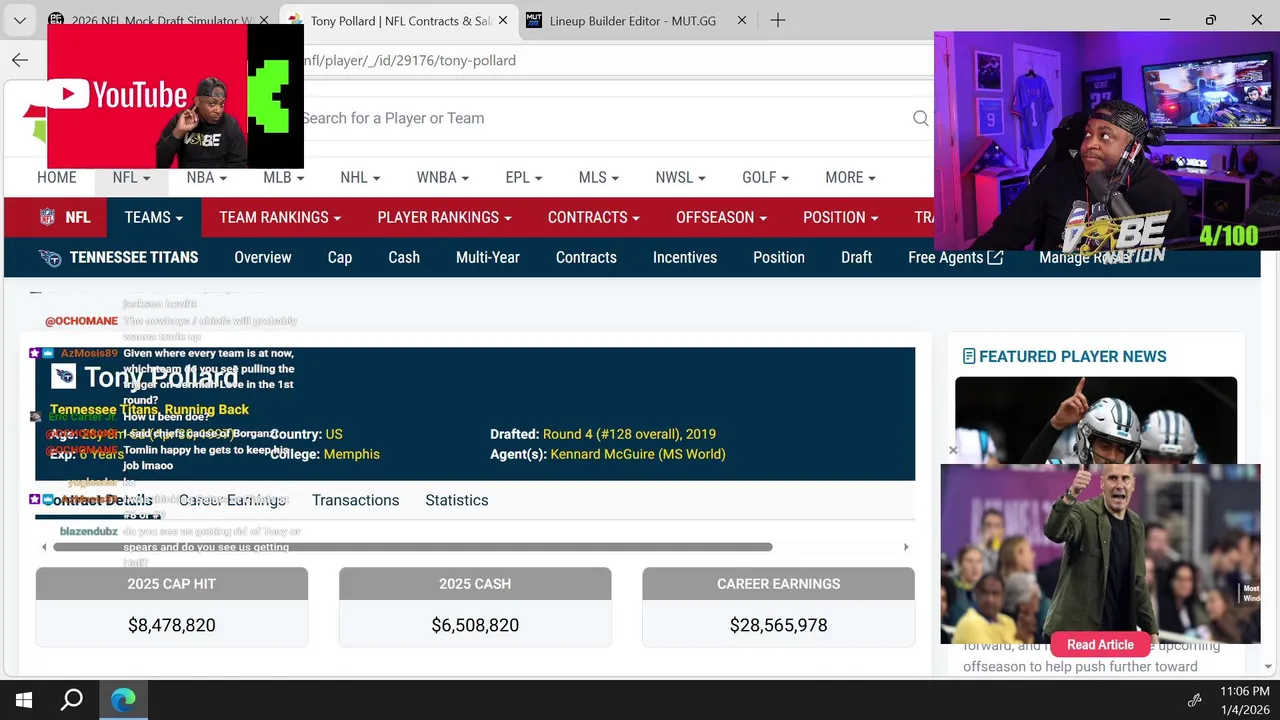Open Windows taskbar search icon
The height and width of the screenshot is (720, 1280).
(x=72, y=700)
